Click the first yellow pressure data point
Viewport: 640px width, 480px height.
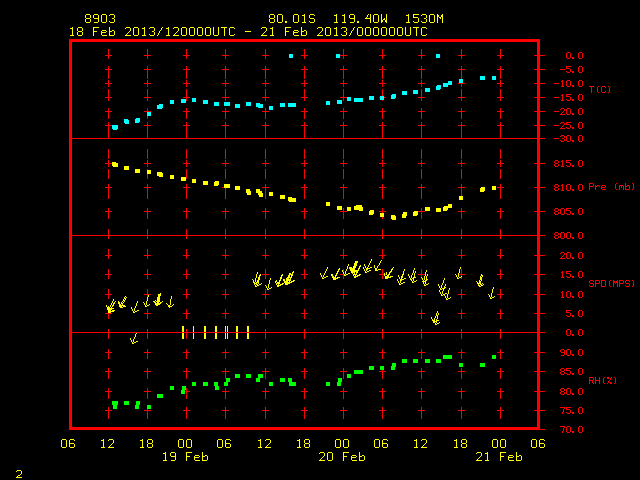(x=115, y=164)
